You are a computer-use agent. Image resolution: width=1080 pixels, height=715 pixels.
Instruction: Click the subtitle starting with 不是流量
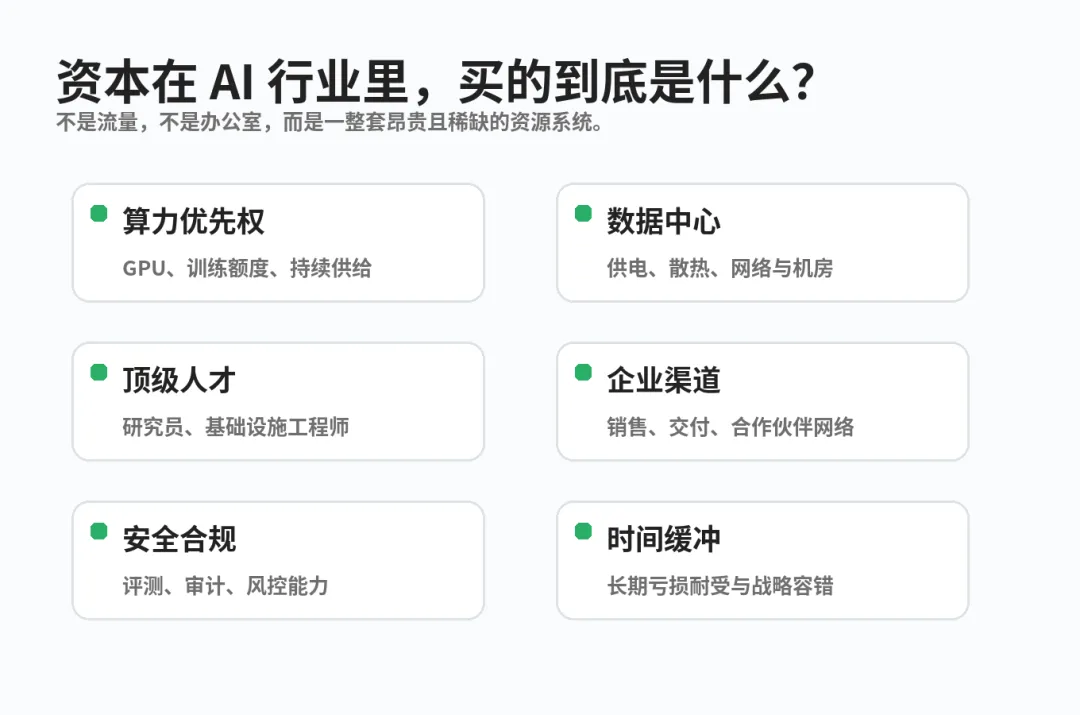[x=329, y=123]
